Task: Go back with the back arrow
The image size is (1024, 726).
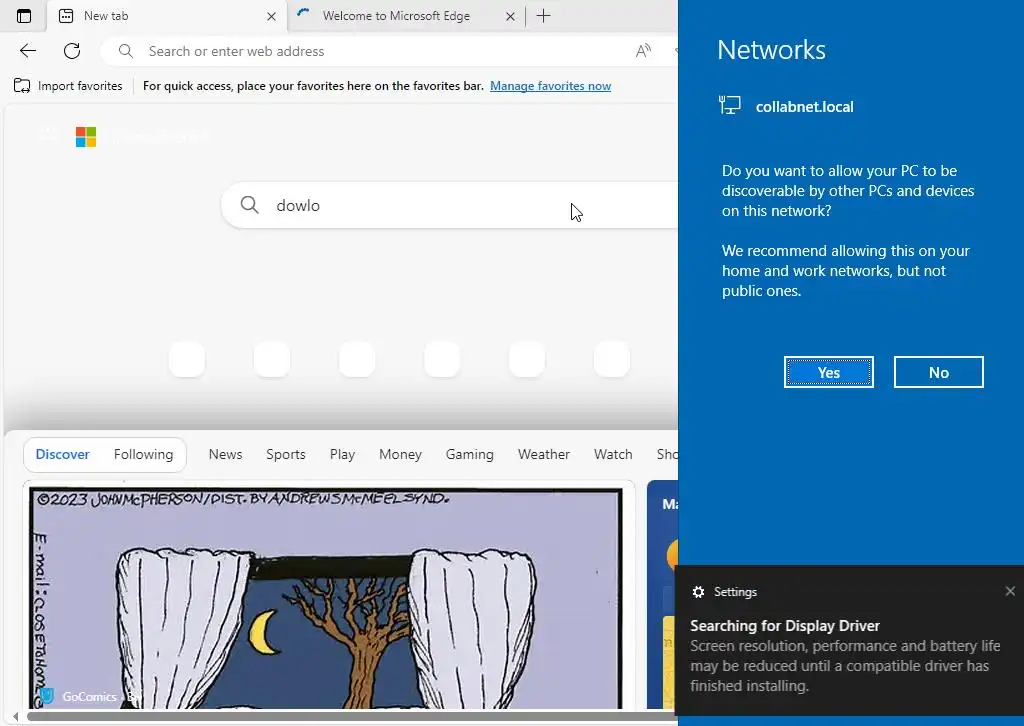Action: point(27,51)
